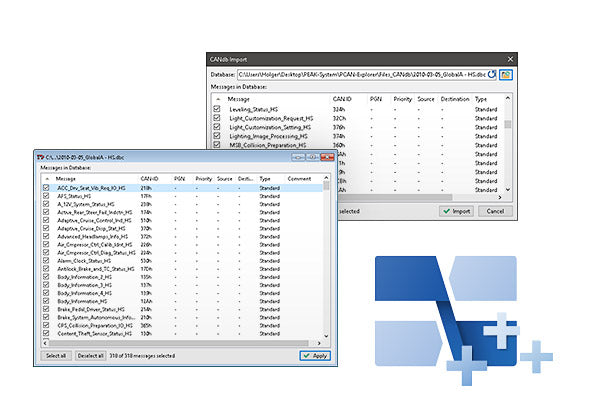Click the Message column header sort arrow
600x418 pixels.
coord(46,178)
